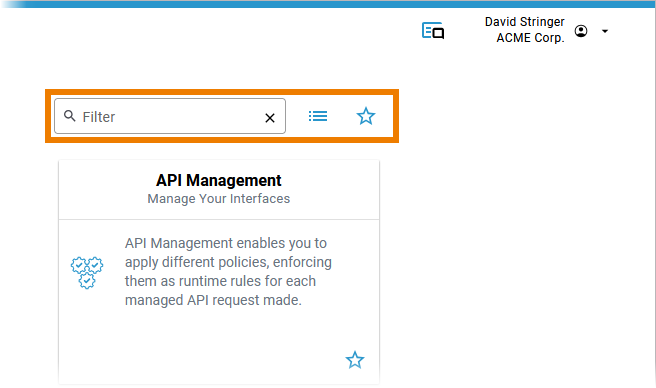The image size is (656, 388).
Task: Click the API Management description text
Action: tap(228, 272)
